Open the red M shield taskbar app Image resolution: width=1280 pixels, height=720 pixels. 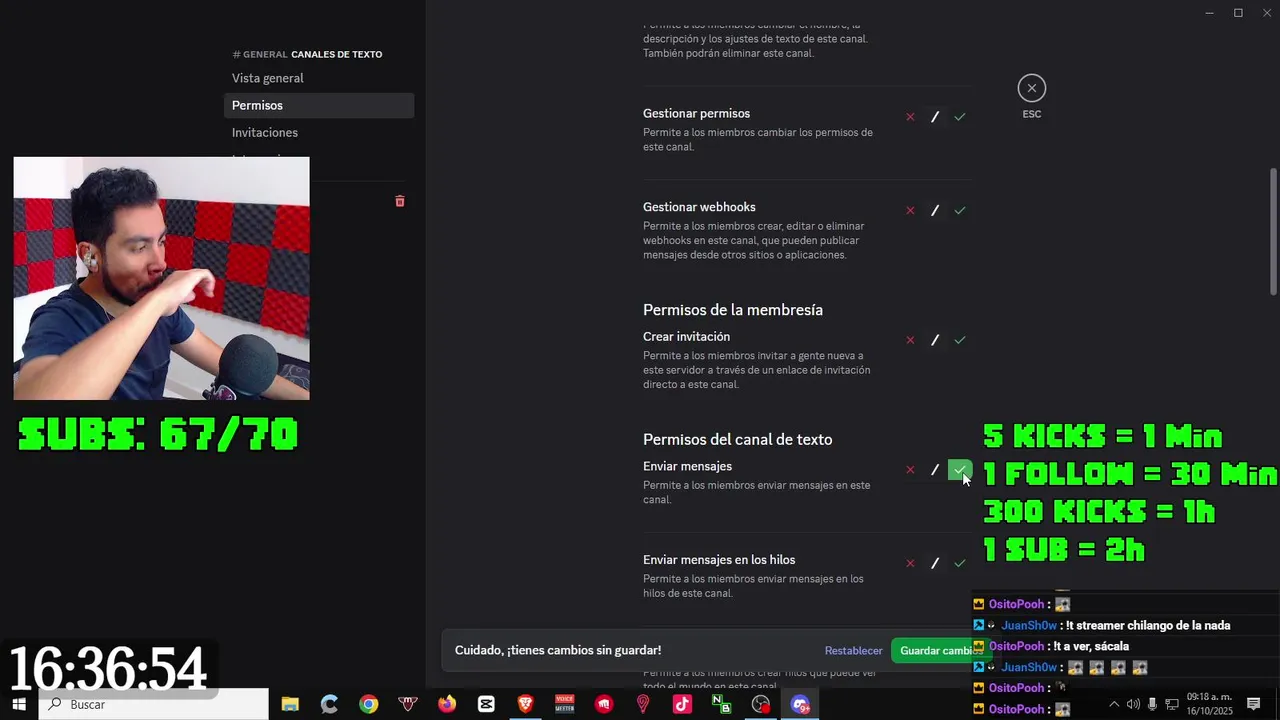tap(408, 704)
